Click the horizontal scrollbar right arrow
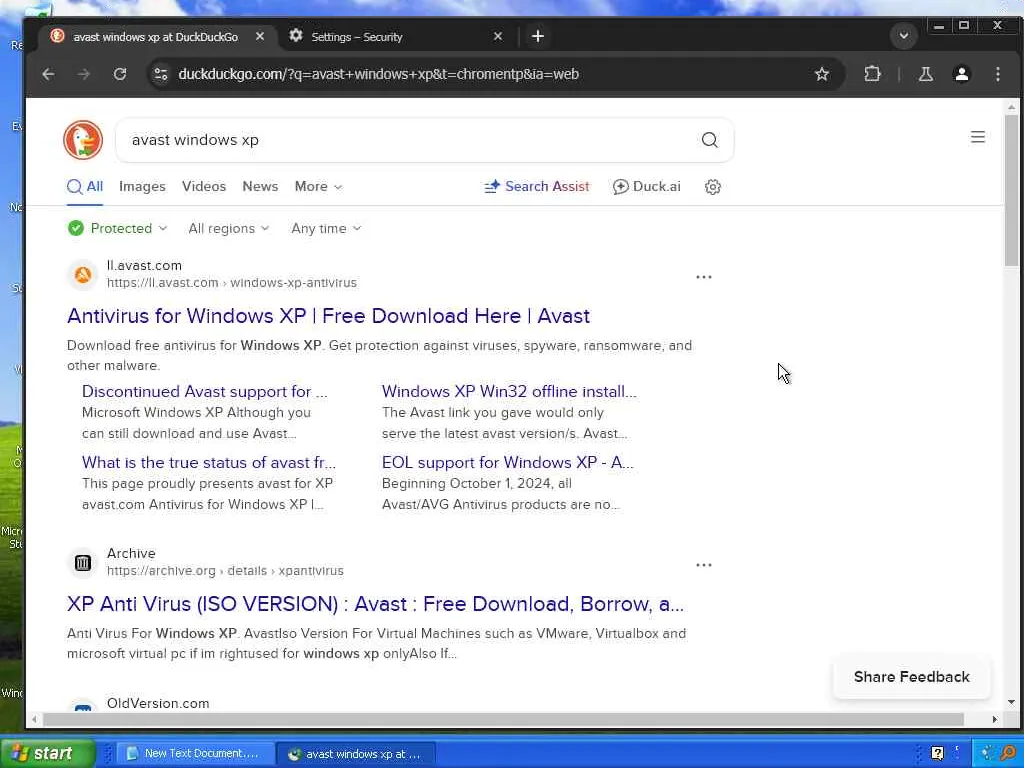This screenshot has height=768, width=1024. click(x=994, y=719)
